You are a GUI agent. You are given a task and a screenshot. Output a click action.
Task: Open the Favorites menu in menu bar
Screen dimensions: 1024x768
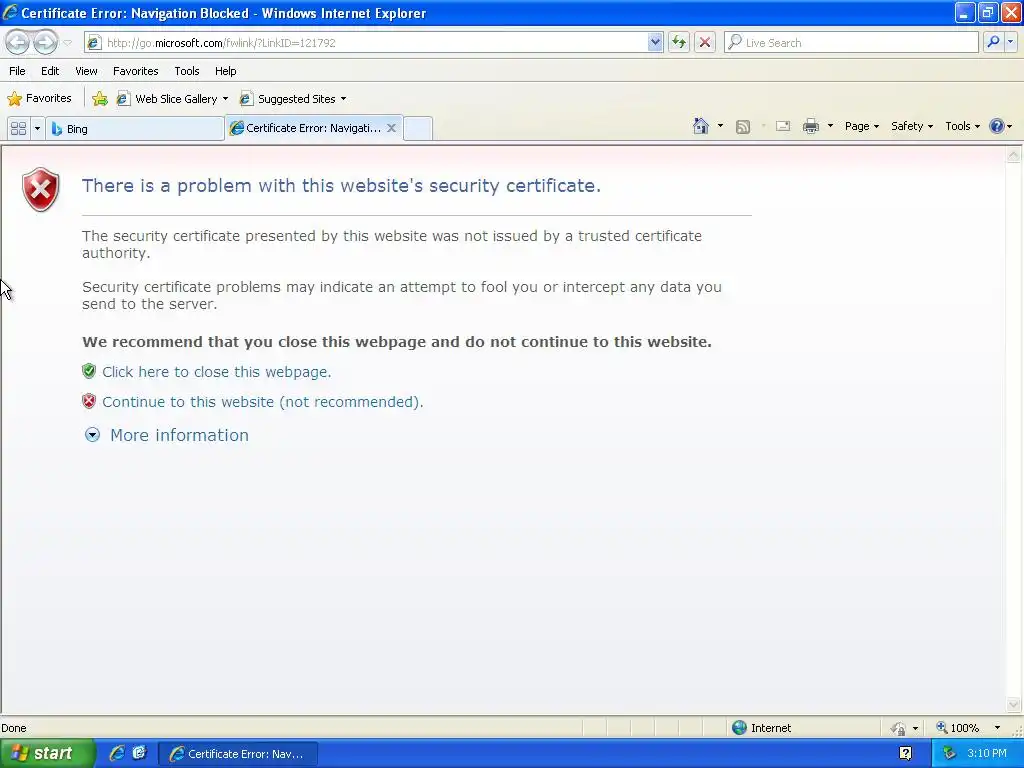[135, 71]
